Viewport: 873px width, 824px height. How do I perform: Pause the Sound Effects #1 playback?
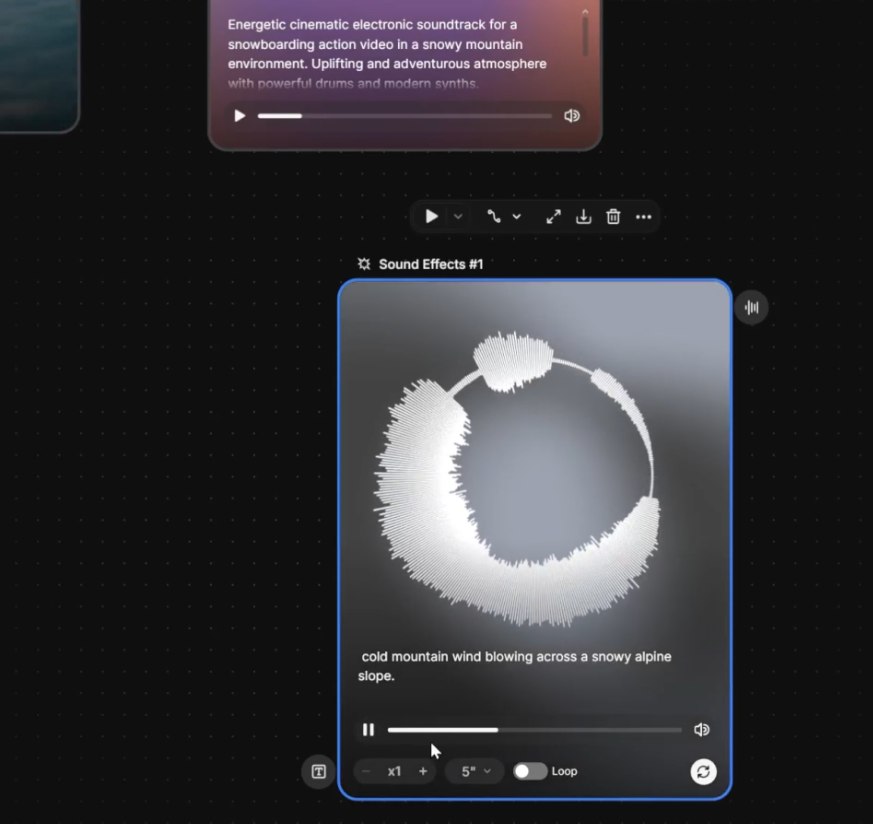[368, 730]
